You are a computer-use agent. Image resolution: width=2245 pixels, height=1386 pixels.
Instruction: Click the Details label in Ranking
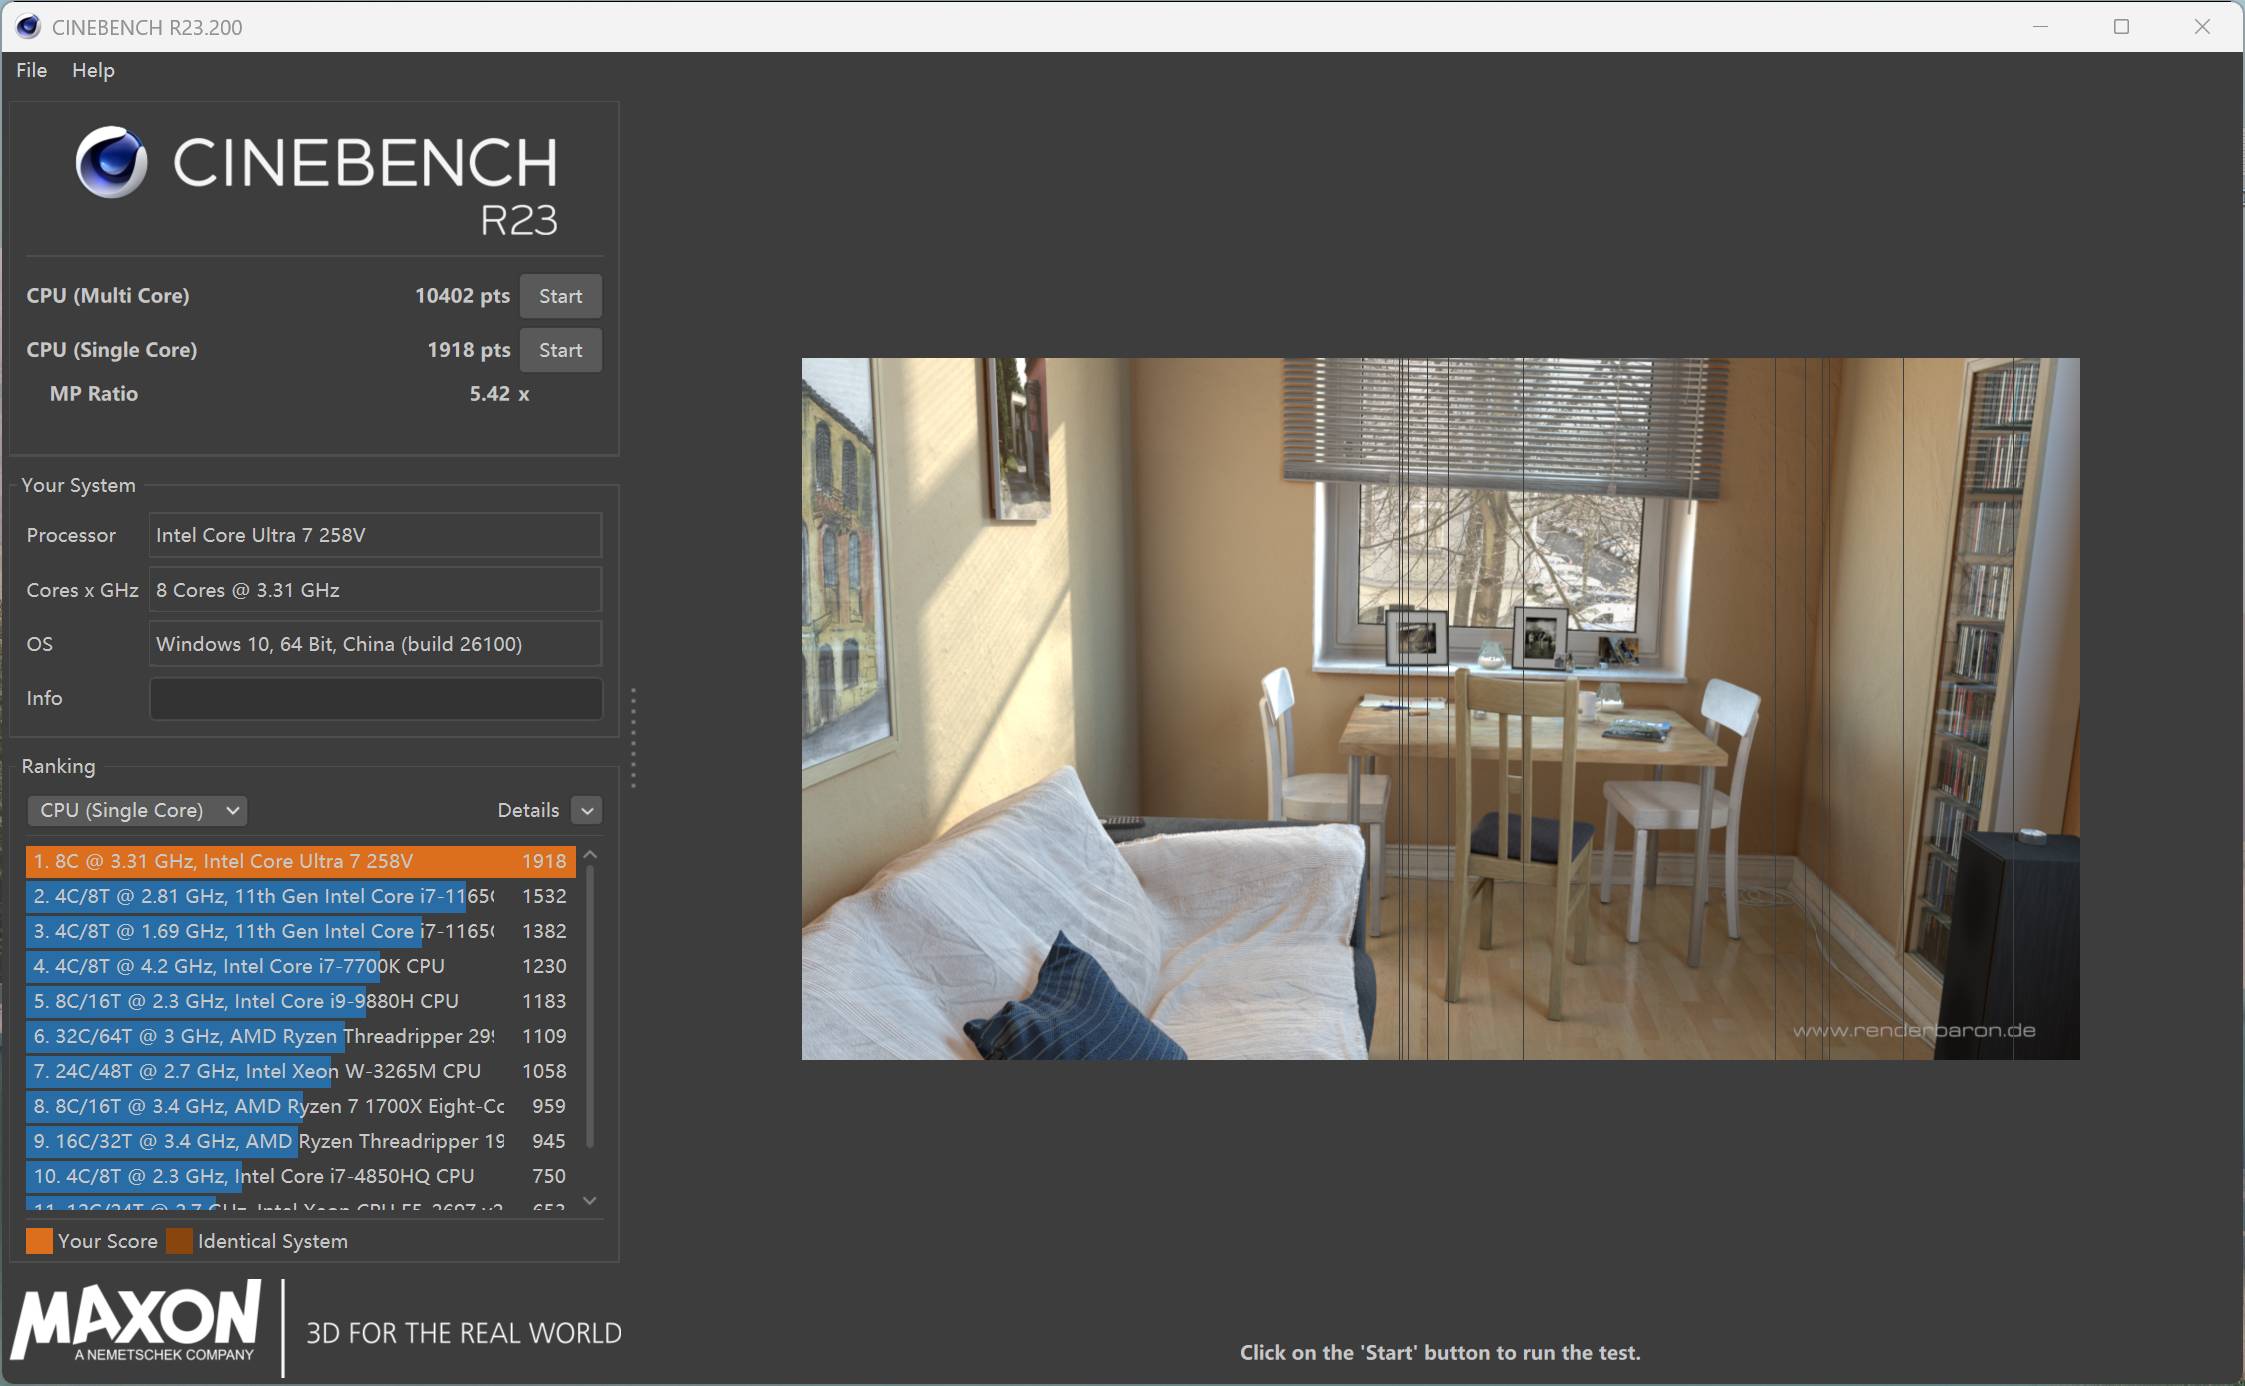click(x=528, y=810)
